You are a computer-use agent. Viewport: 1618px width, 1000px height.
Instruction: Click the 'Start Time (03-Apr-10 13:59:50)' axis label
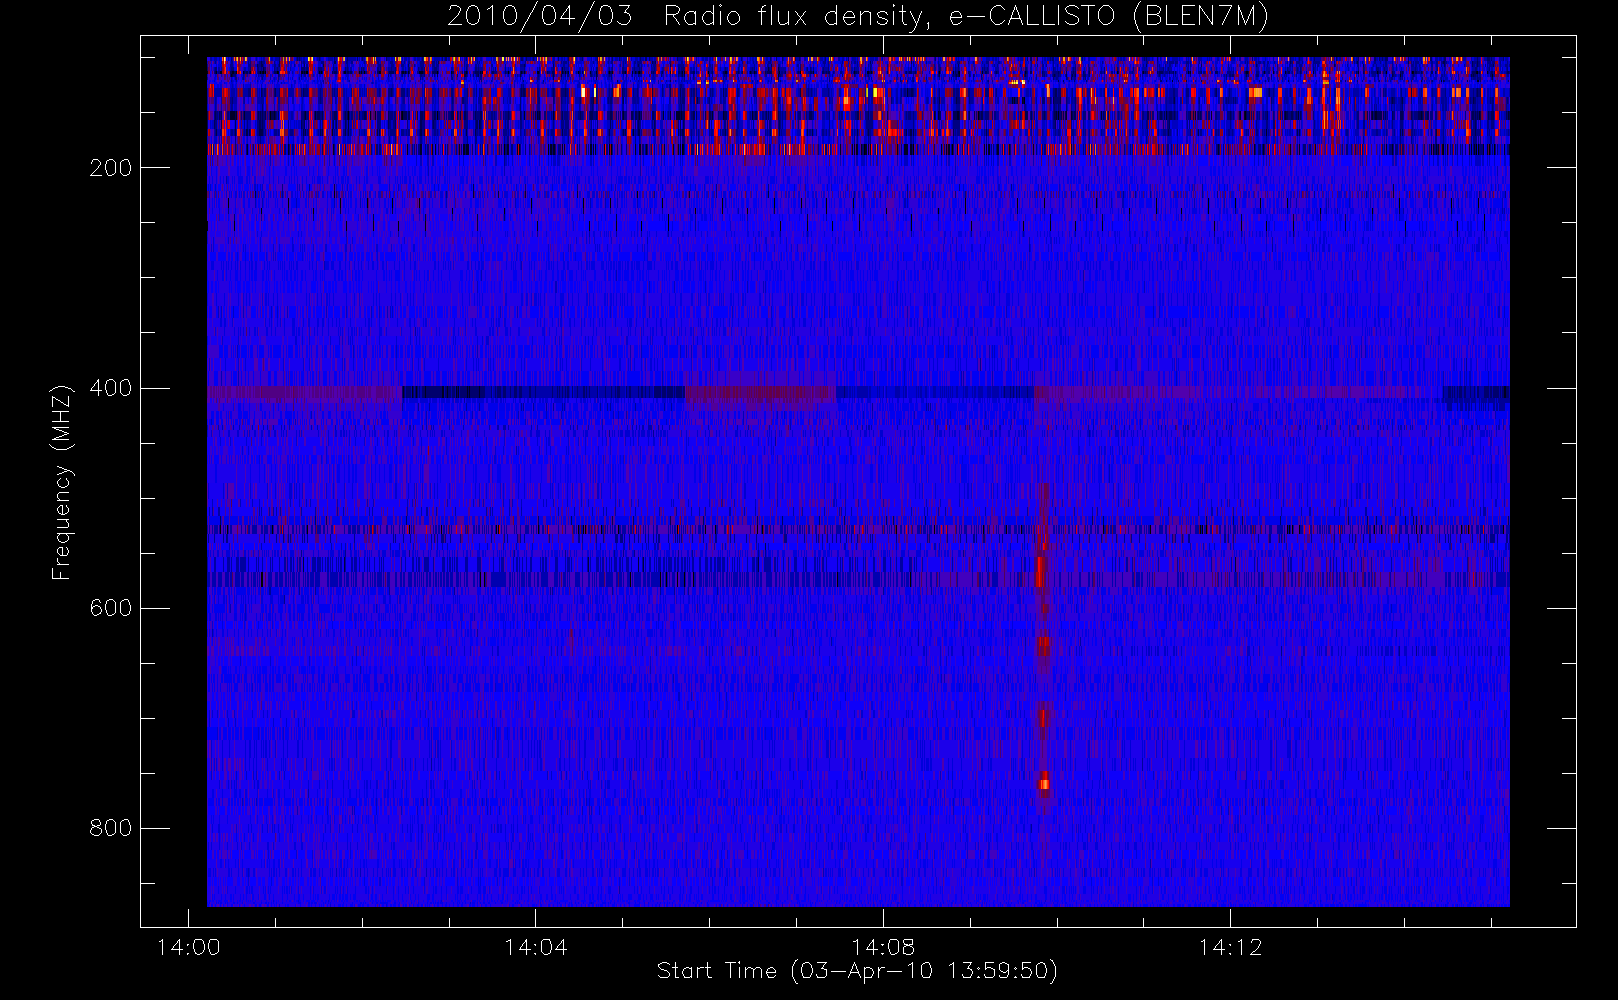click(857, 971)
